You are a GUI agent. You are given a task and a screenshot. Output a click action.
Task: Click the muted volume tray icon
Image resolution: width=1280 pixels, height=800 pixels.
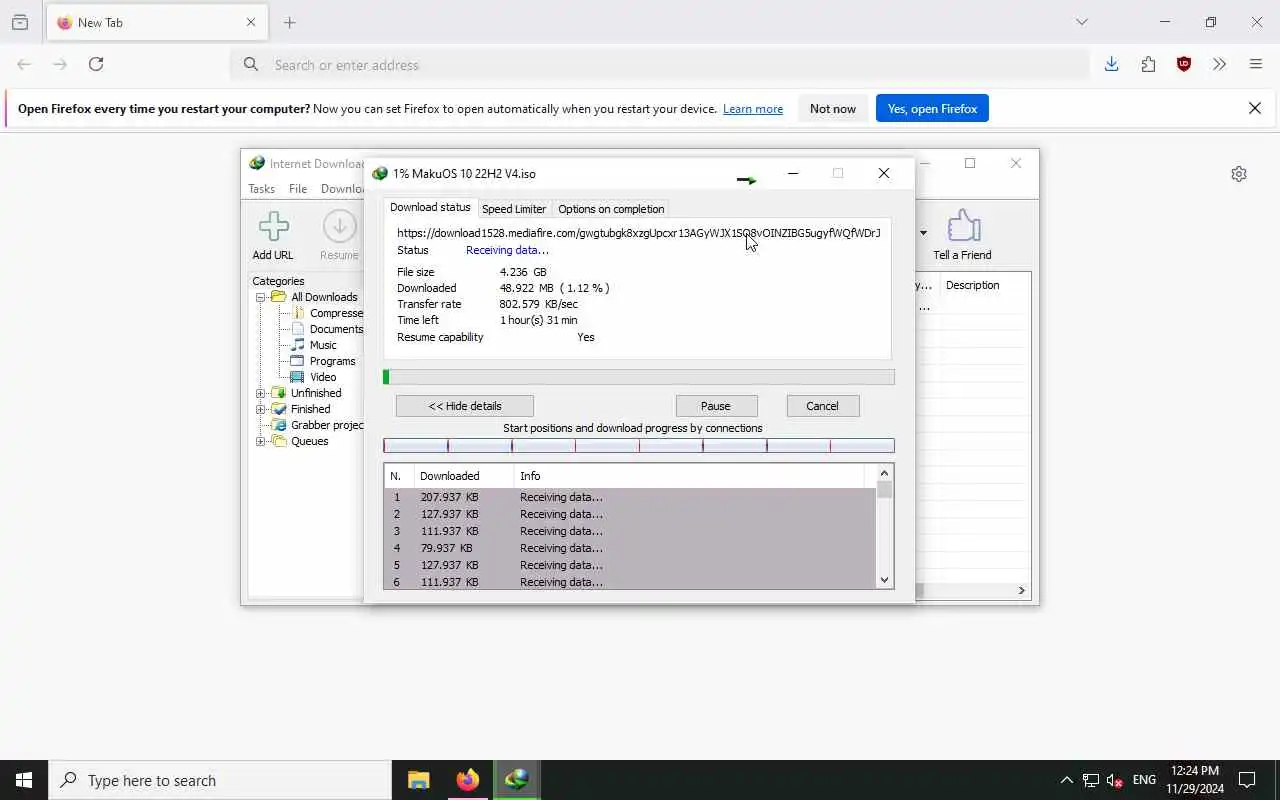pos(1115,781)
